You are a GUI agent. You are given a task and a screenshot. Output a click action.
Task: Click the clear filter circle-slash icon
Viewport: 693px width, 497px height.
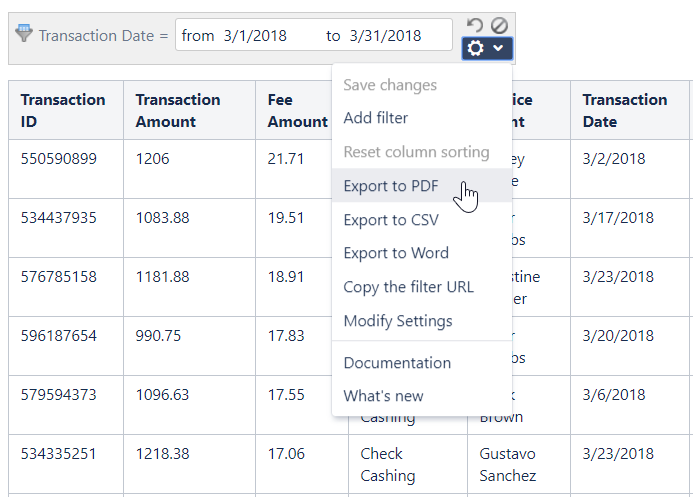[499, 25]
